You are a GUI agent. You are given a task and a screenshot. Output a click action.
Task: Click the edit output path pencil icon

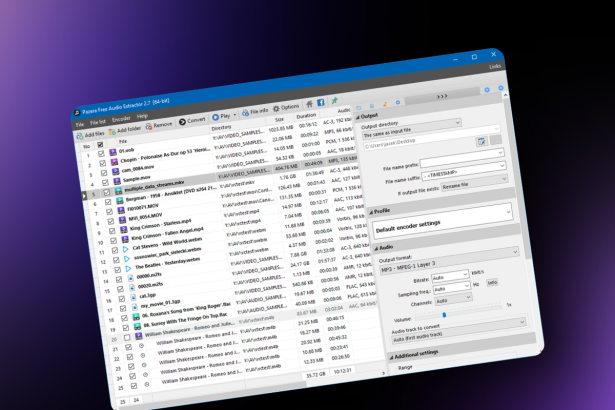tap(482, 142)
